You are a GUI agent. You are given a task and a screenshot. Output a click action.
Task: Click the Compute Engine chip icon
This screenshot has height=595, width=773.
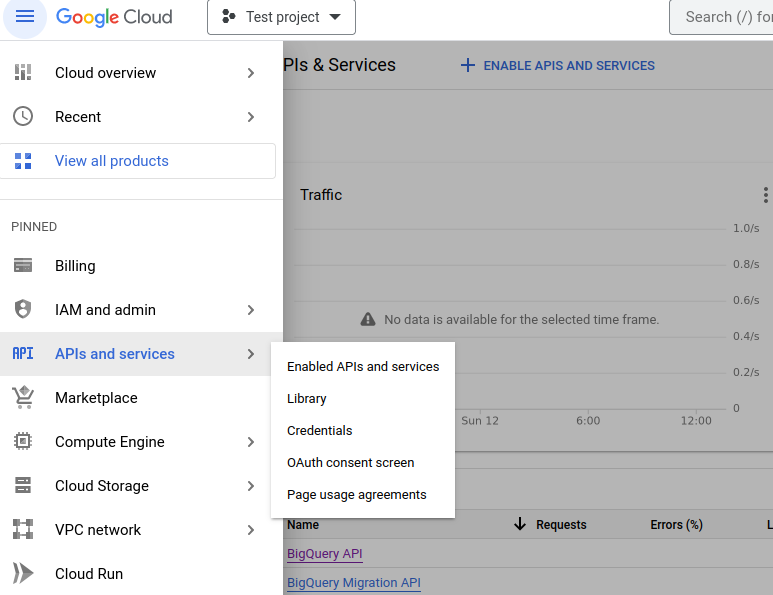point(23,441)
